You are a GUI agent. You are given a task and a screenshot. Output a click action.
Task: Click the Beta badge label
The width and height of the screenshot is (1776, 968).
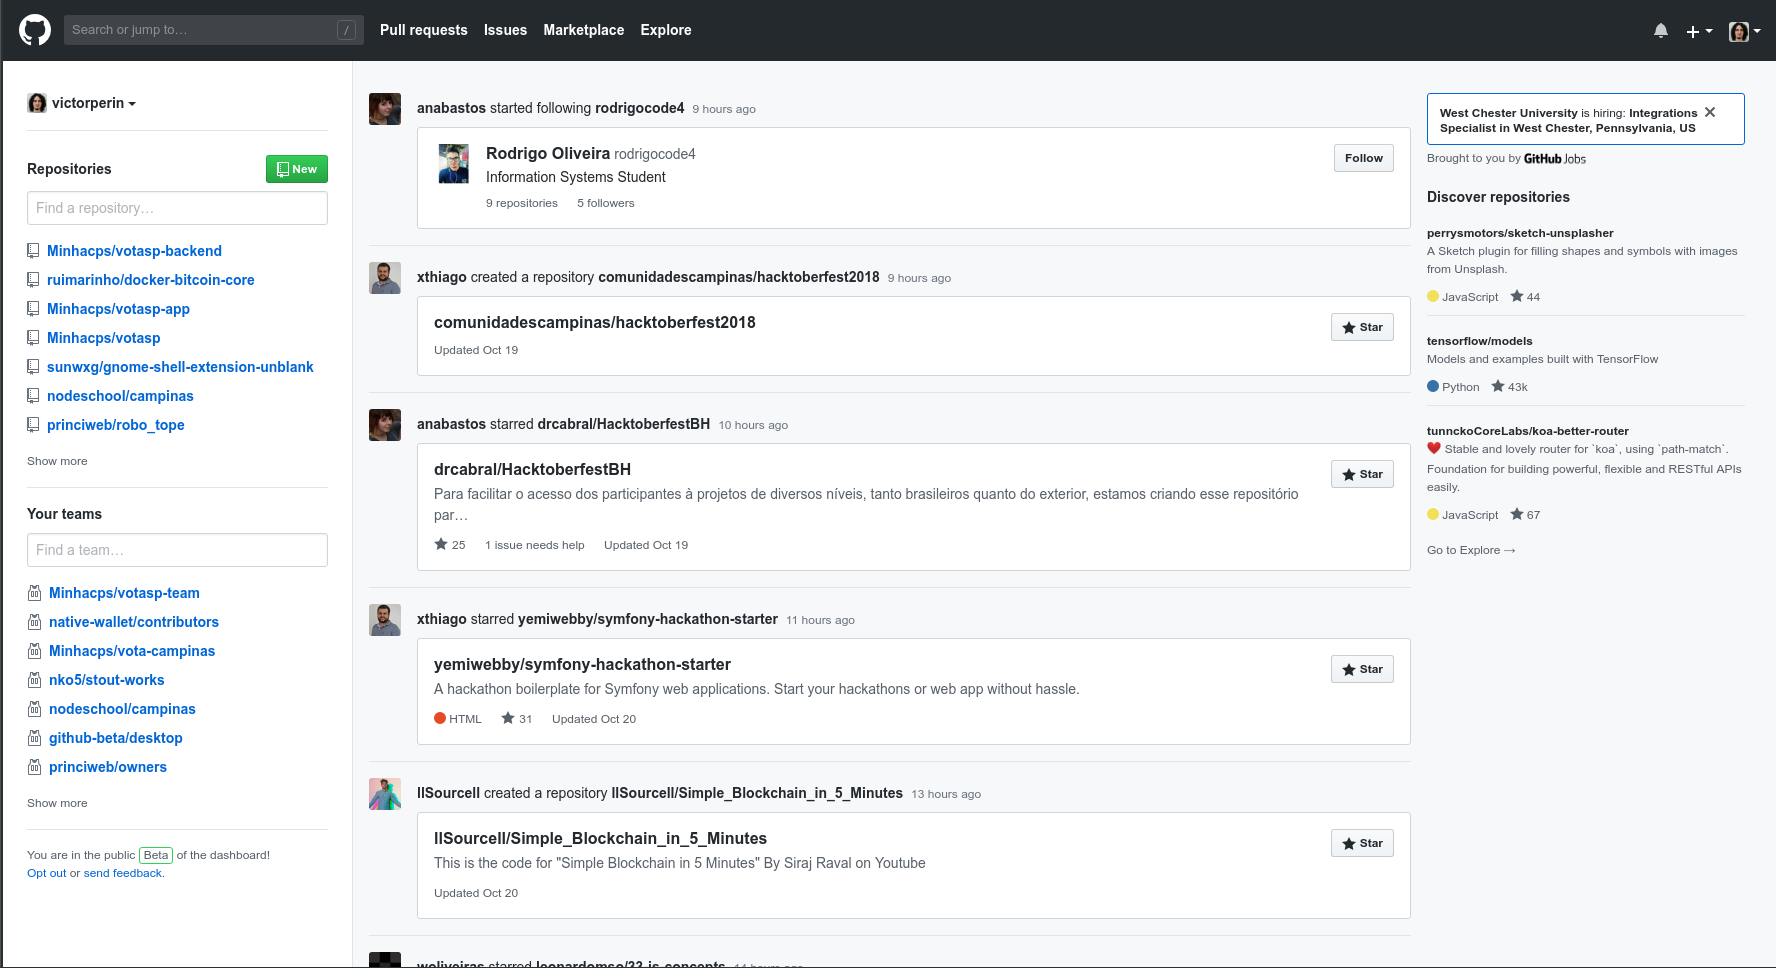[x=156, y=855]
